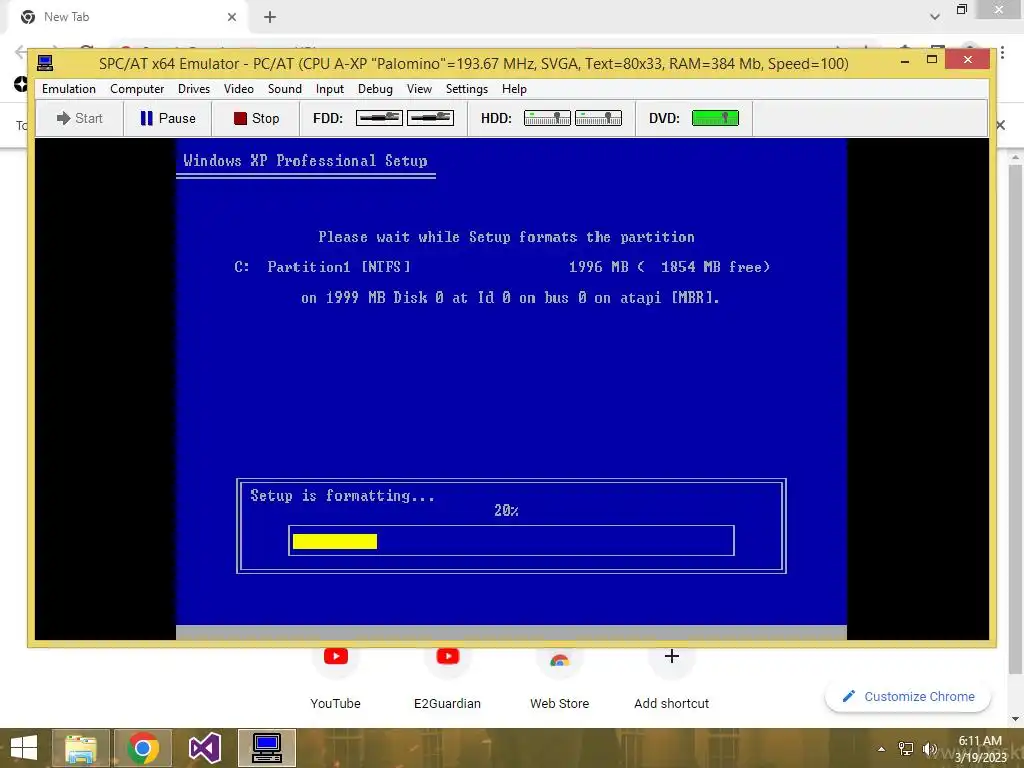Open Visual Studio from the taskbar

point(204,748)
